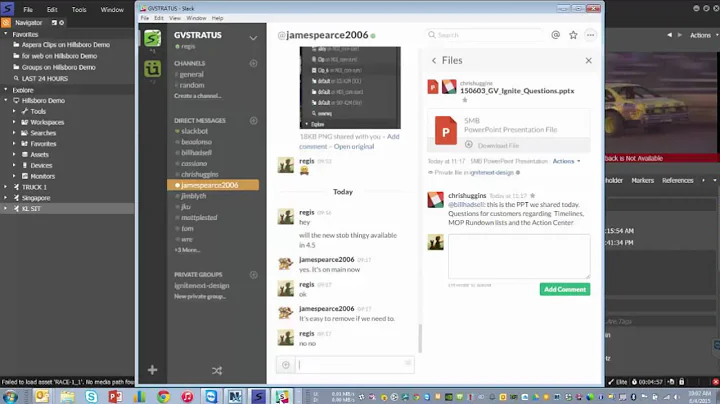
Task: Open Slack File menu
Action: coord(145,18)
